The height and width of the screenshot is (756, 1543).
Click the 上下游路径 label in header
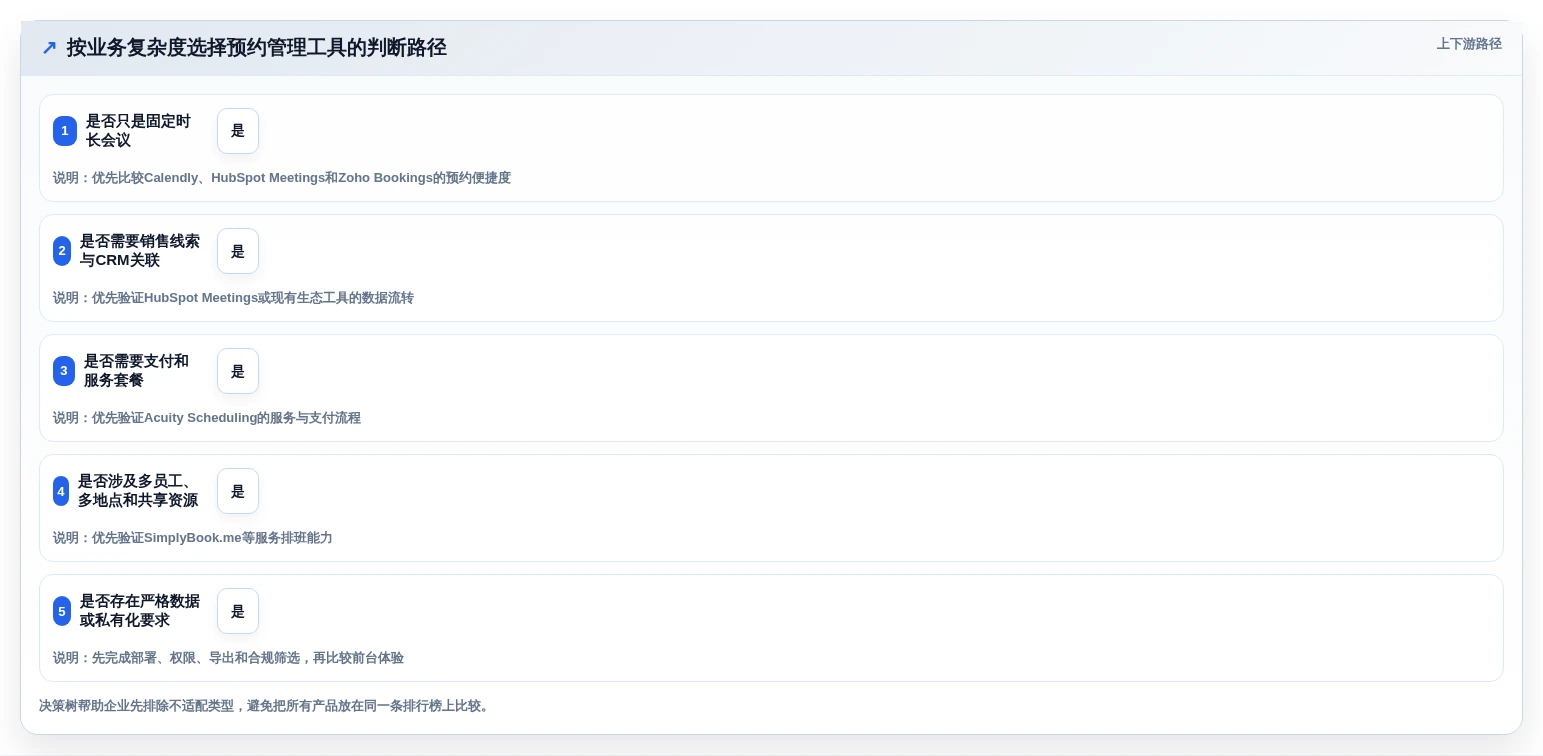click(1469, 44)
